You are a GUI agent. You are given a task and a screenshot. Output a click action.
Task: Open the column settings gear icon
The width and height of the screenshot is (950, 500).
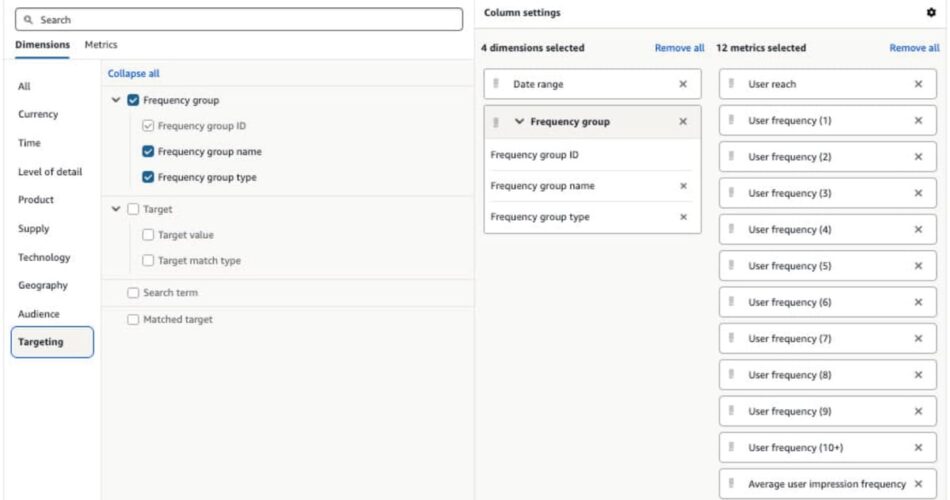pos(932,13)
